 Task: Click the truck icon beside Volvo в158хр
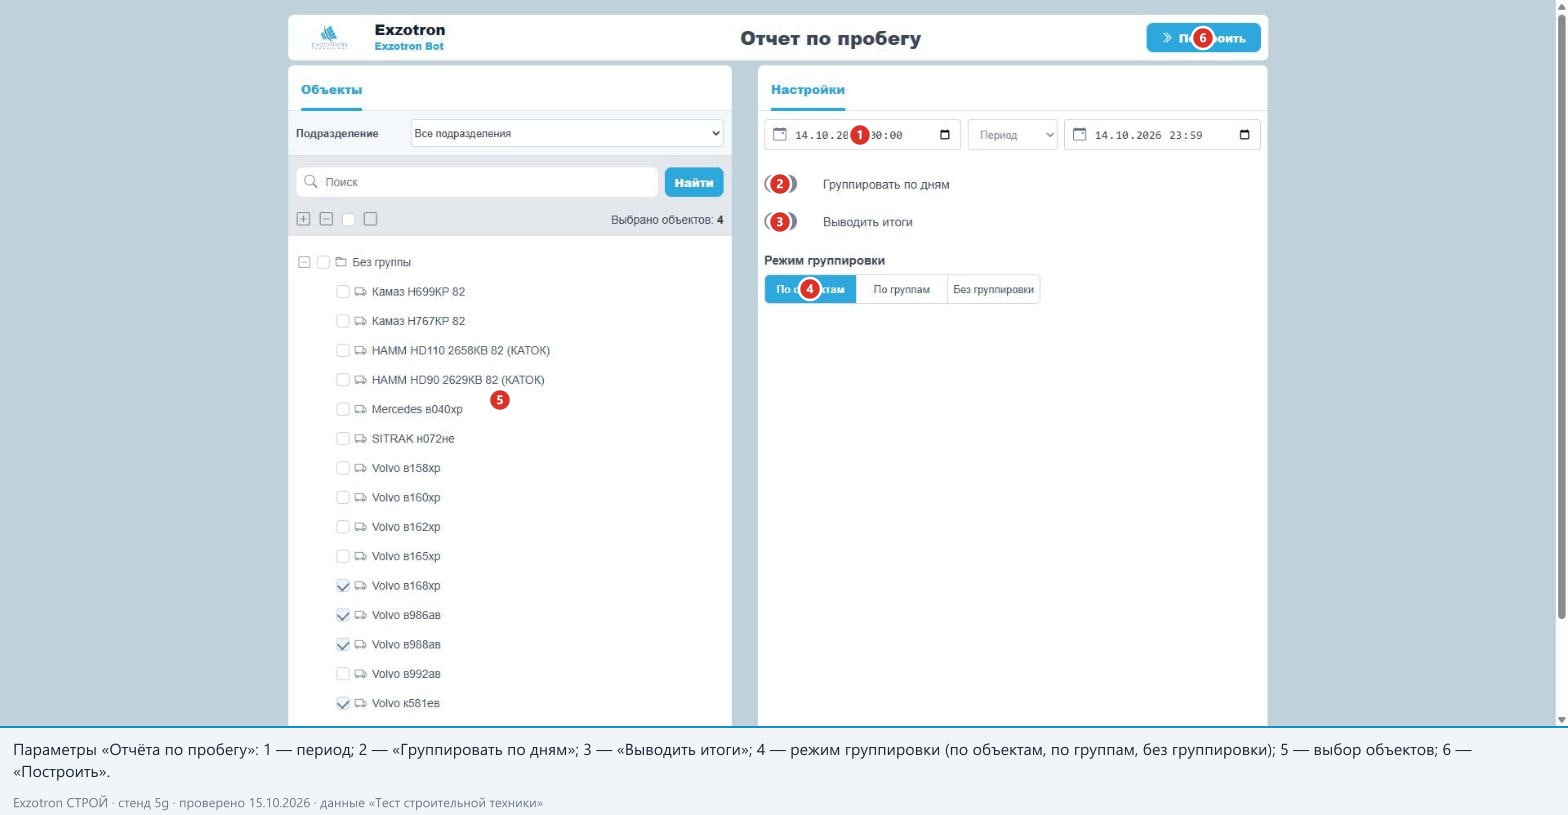(360, 468)
